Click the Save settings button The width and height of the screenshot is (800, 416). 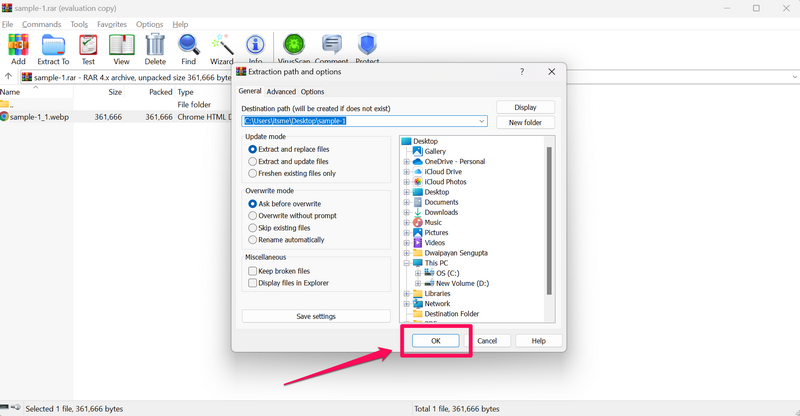pos(316,316)
